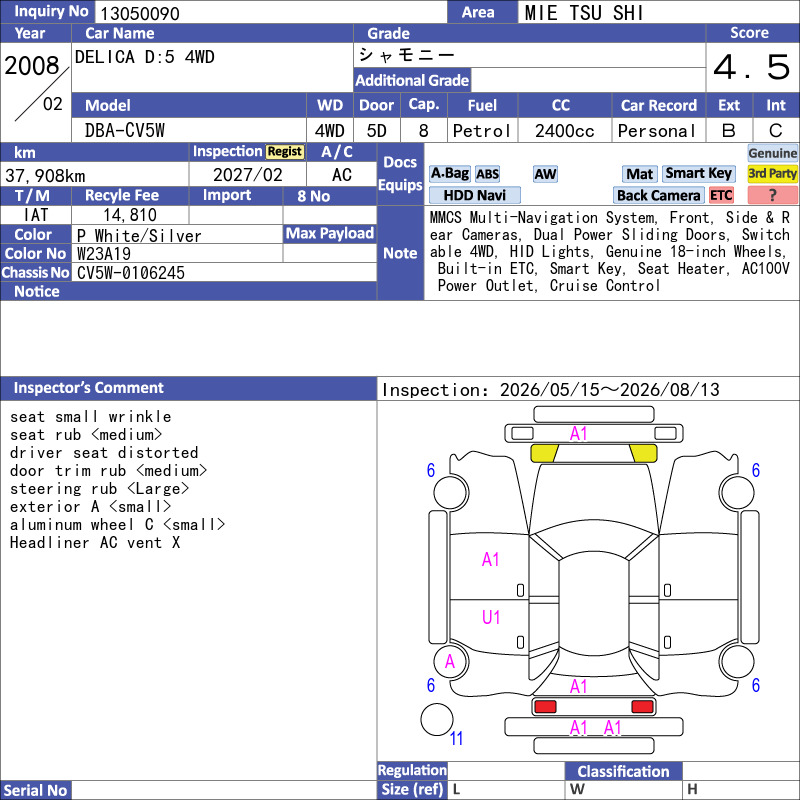
Task: Click the Max Payload label
Action: (x=330, y=233)
